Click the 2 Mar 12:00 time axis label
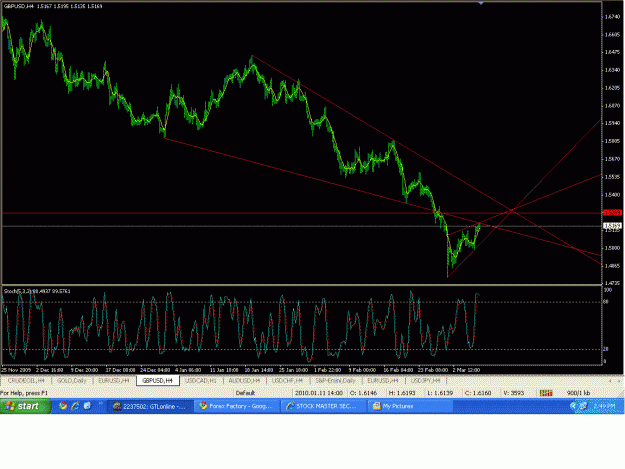Viewport: 625px width, 469px height. (466, 370)
